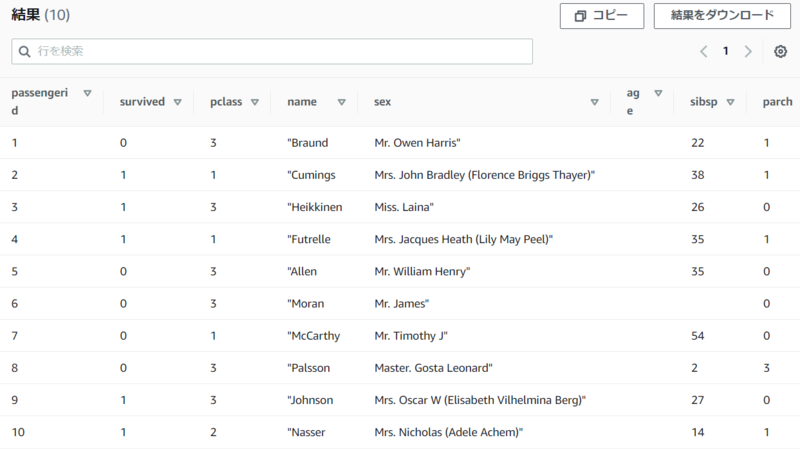This screenshot has height=449, width=800.
Task: Sort by age column arrow
Action: point(658,93)
